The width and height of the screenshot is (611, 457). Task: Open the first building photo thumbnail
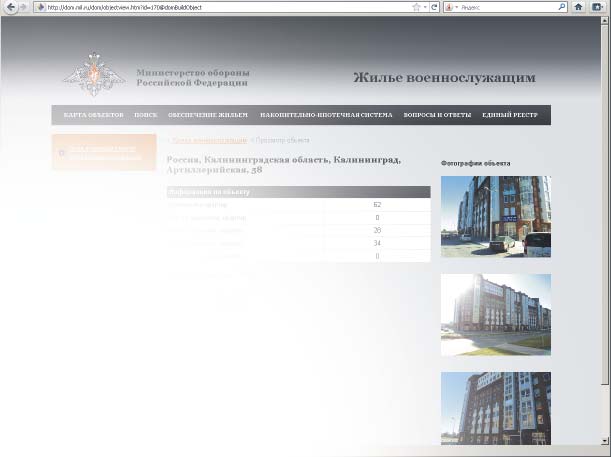click(495, 216)
